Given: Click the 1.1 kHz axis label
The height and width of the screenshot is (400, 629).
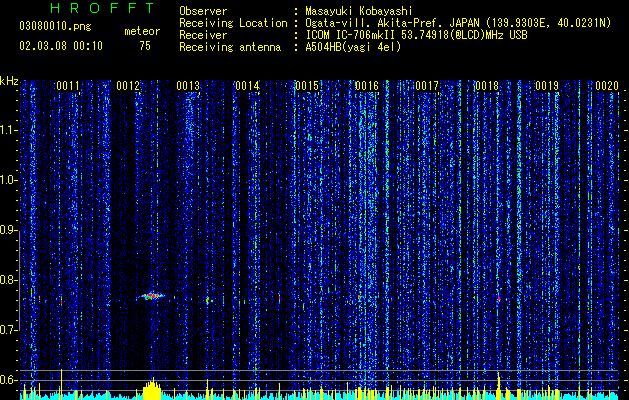Looking at the screenshot, I should (8, 130).
